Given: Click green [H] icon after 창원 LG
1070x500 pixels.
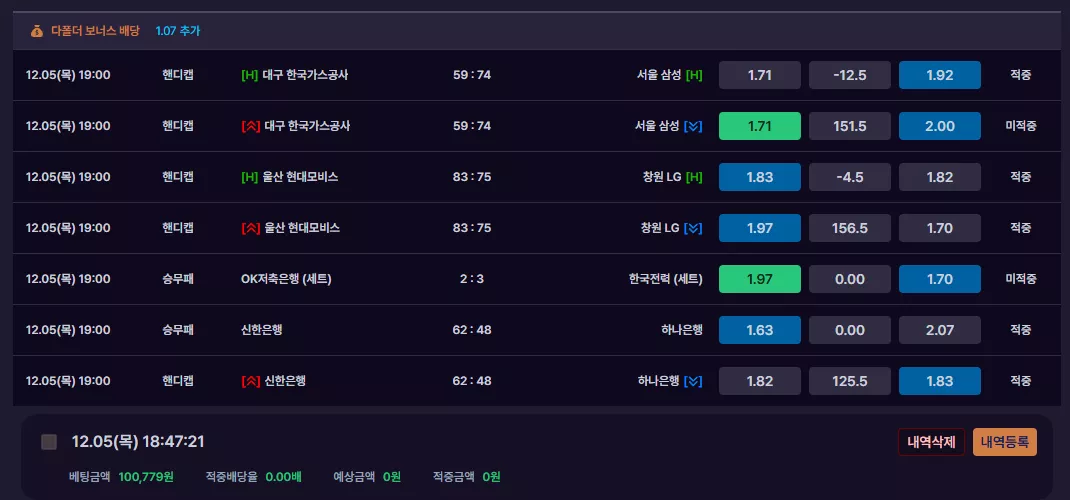Looking at the screenshot, I should (694, 177).
